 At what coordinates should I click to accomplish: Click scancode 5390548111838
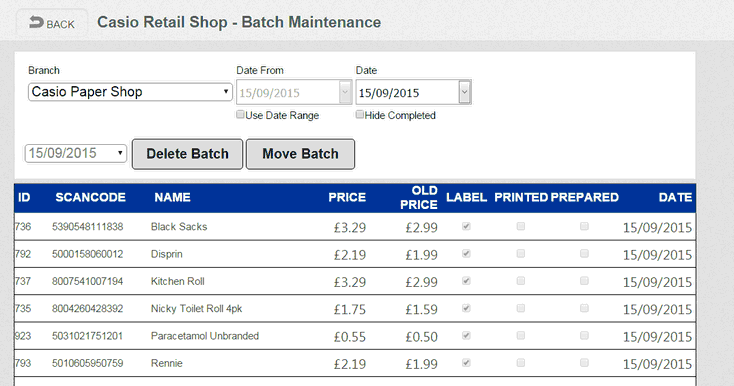(x=88, y=227)
